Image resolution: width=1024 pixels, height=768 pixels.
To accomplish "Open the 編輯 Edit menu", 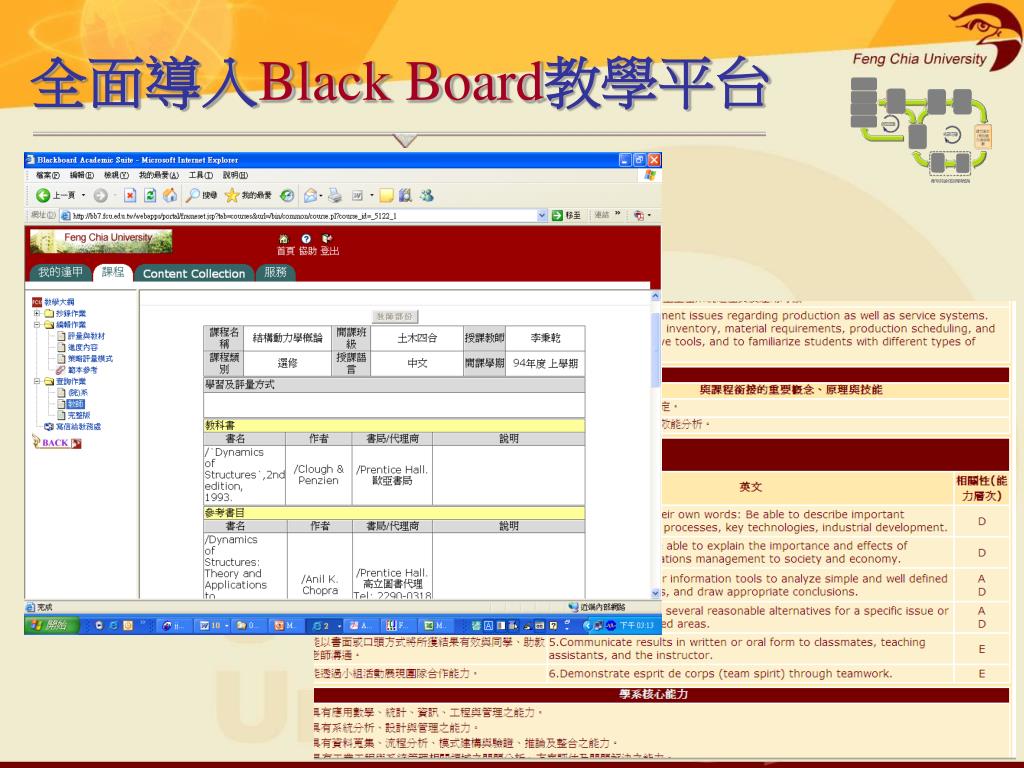I will (x=82, y=176).
